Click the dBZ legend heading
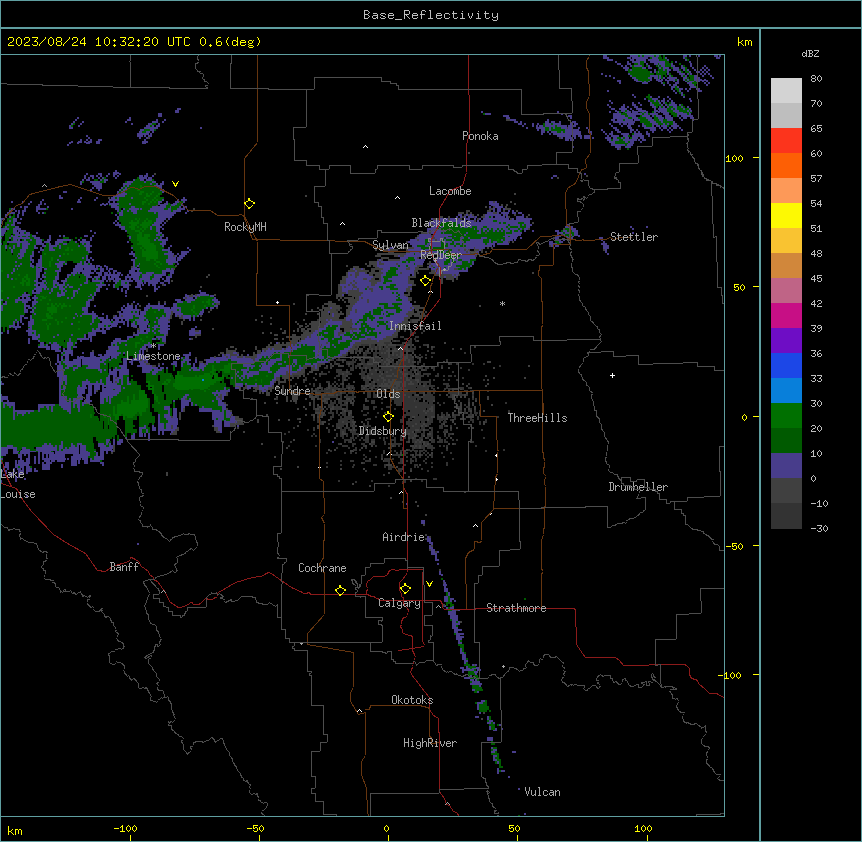 click(810, 53)
